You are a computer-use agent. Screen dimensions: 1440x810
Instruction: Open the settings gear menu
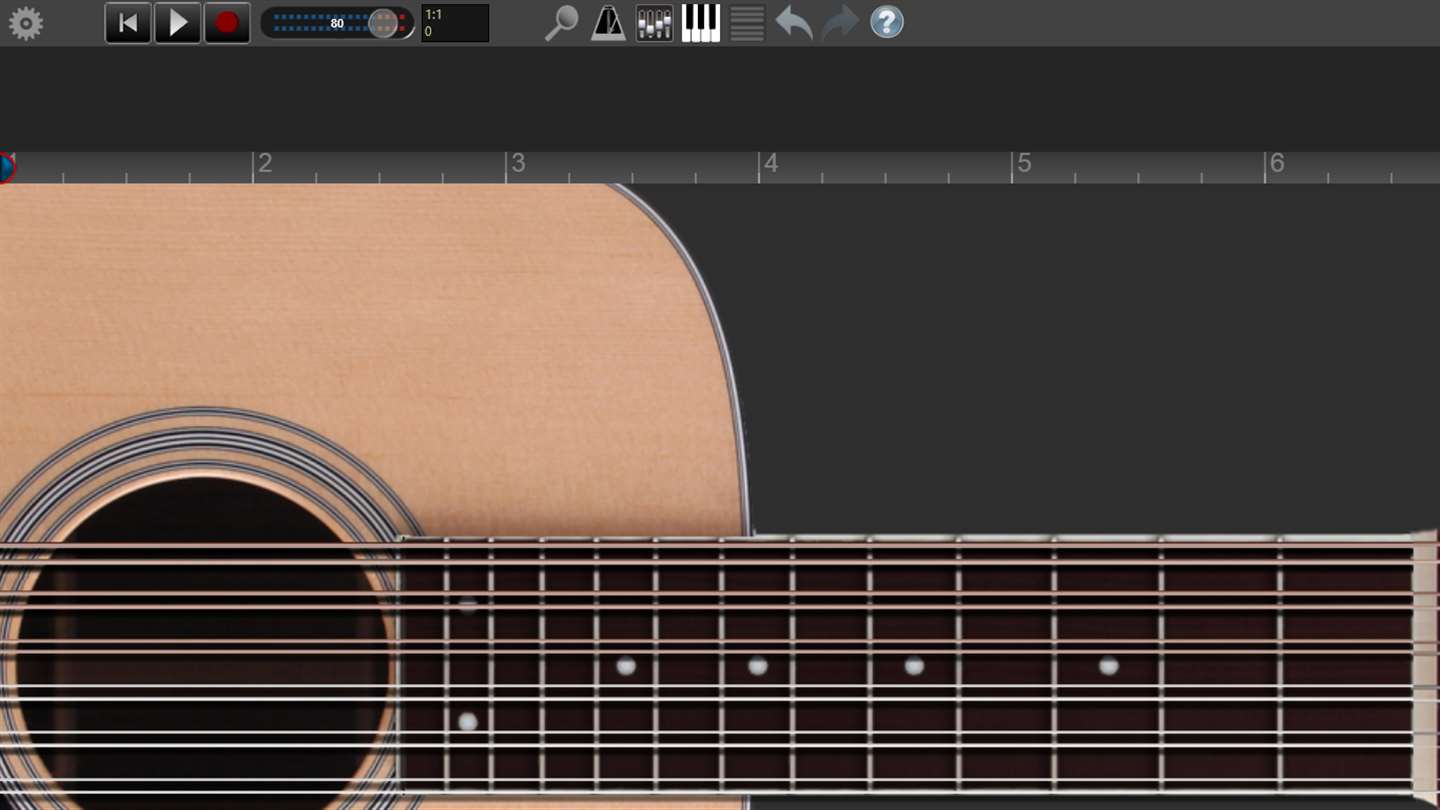25,23
